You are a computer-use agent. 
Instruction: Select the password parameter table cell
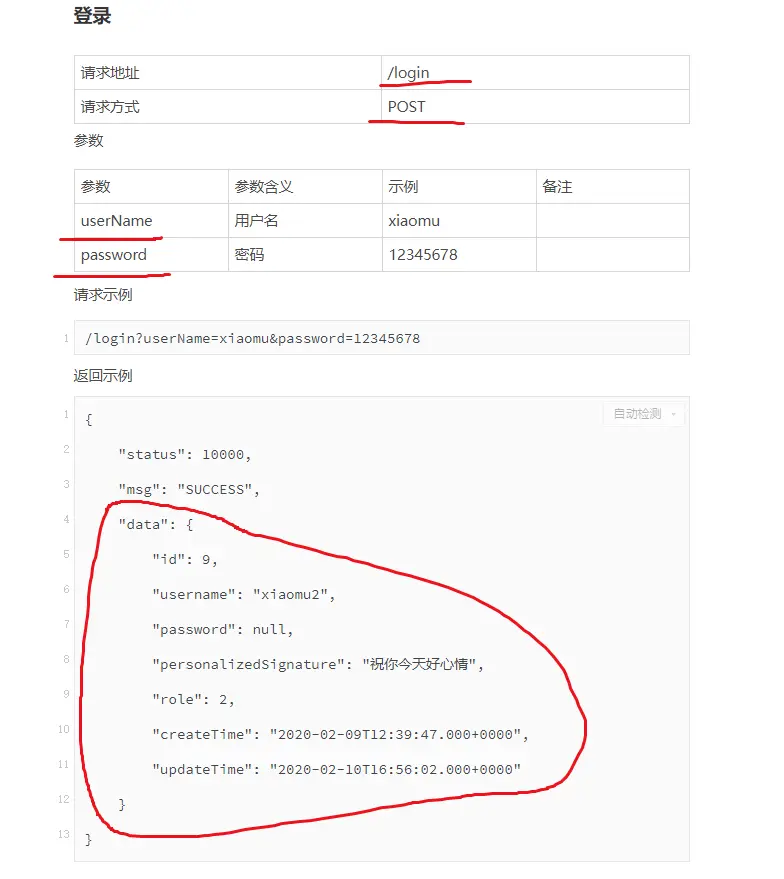tap(151, 255)
